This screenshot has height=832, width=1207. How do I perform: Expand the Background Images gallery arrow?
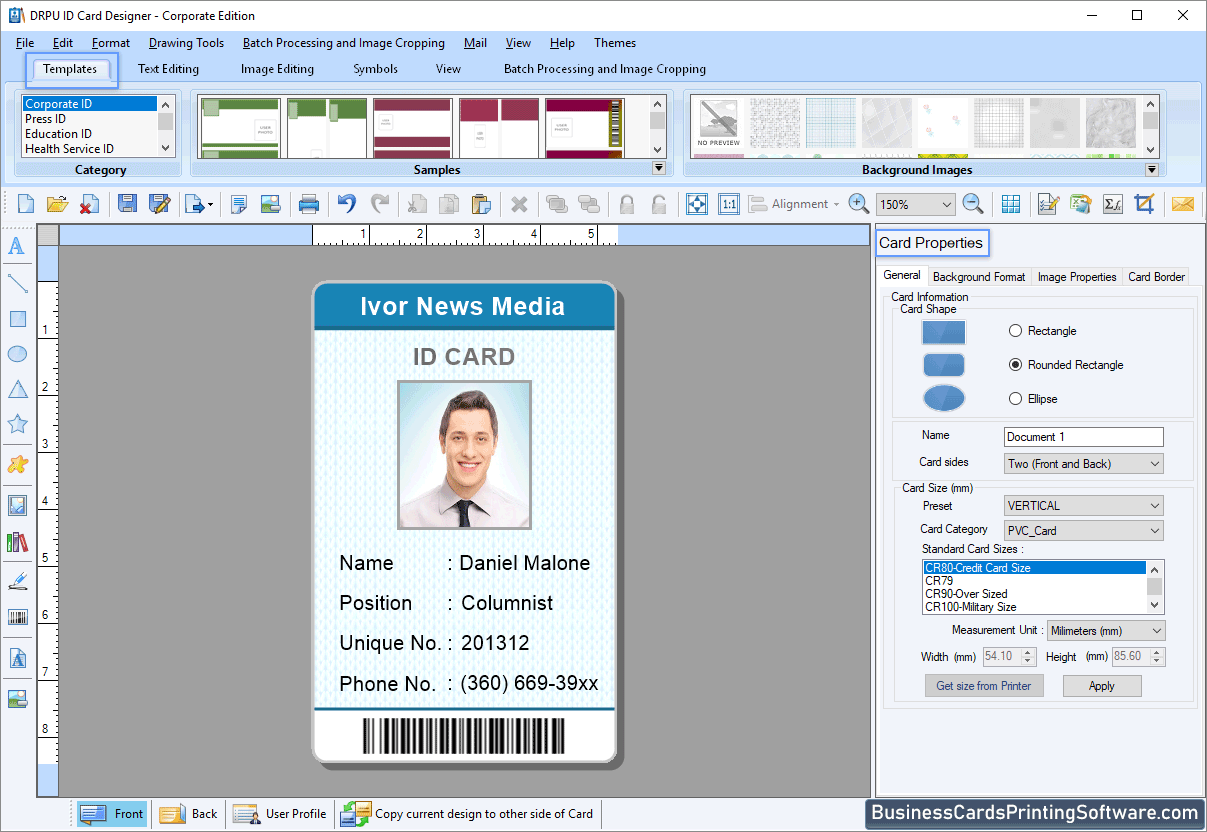(1151, 170)
